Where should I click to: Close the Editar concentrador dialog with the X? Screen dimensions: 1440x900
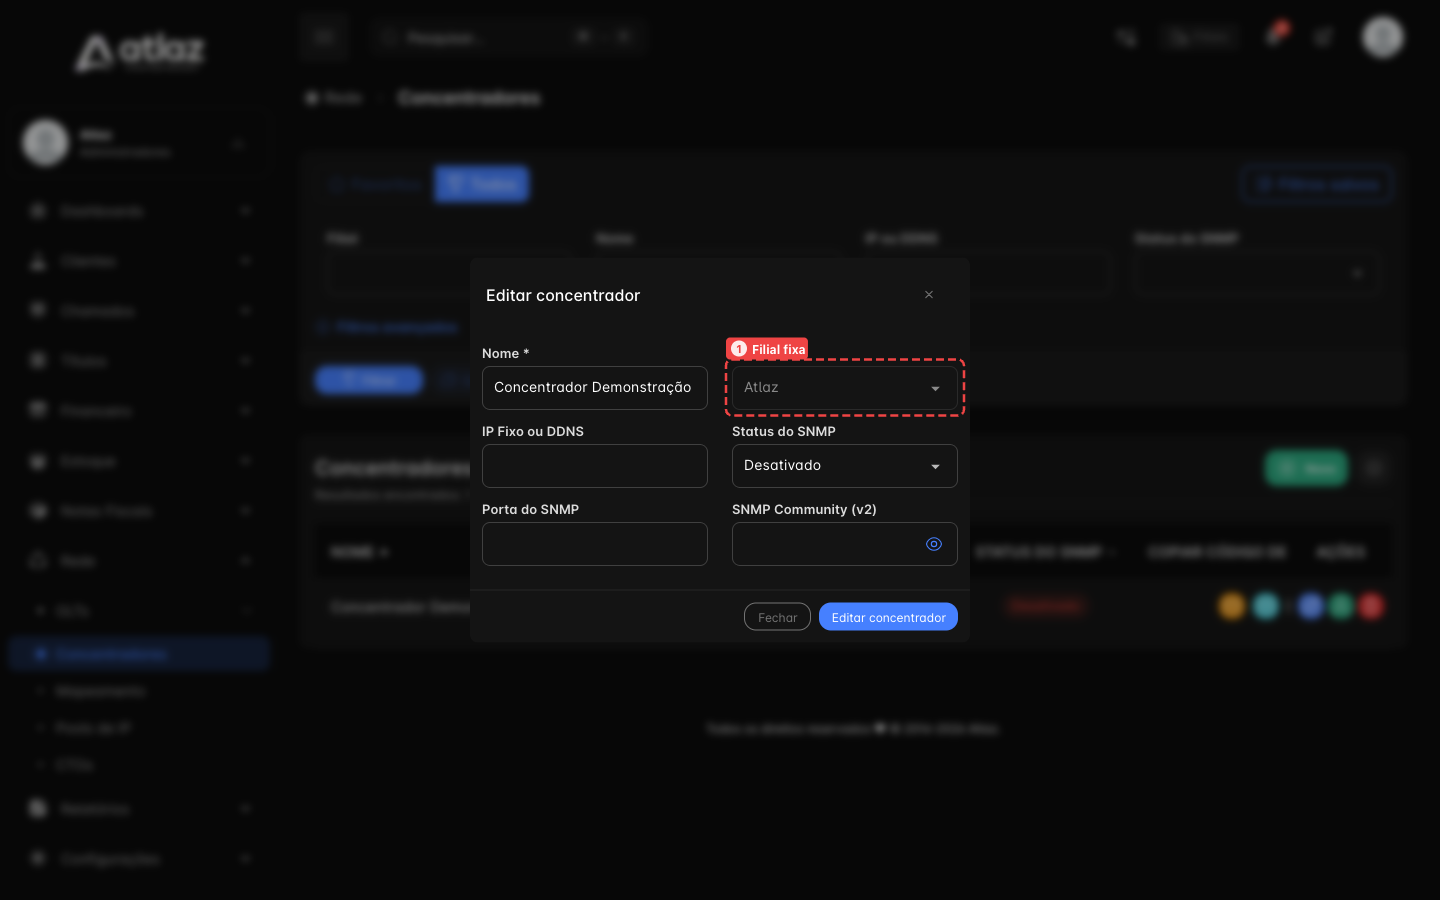click(x=929, y=295)
